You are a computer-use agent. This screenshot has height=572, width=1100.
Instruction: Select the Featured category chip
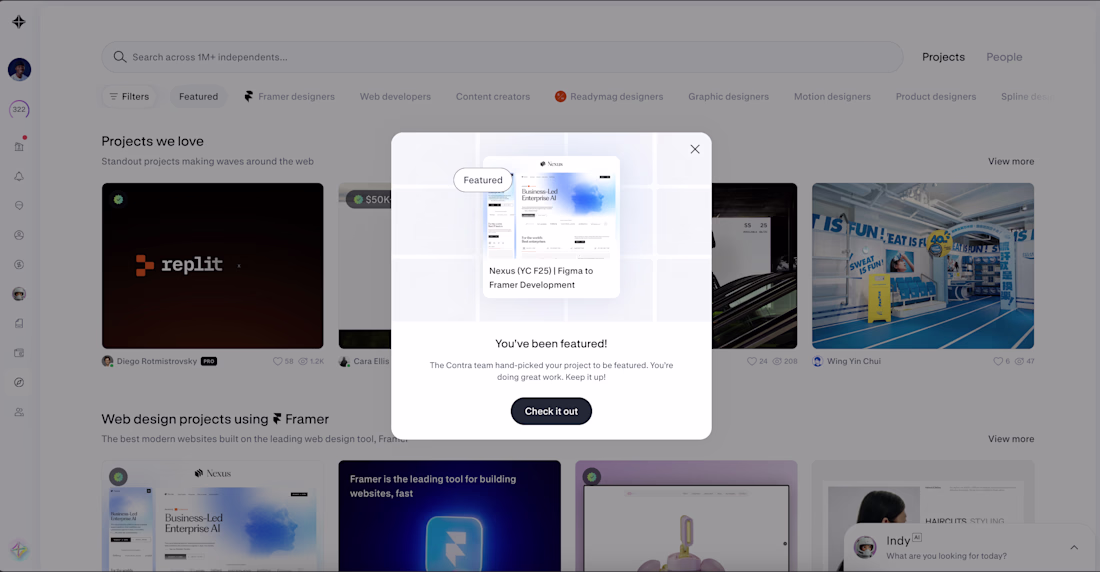(x=199, y=96)
